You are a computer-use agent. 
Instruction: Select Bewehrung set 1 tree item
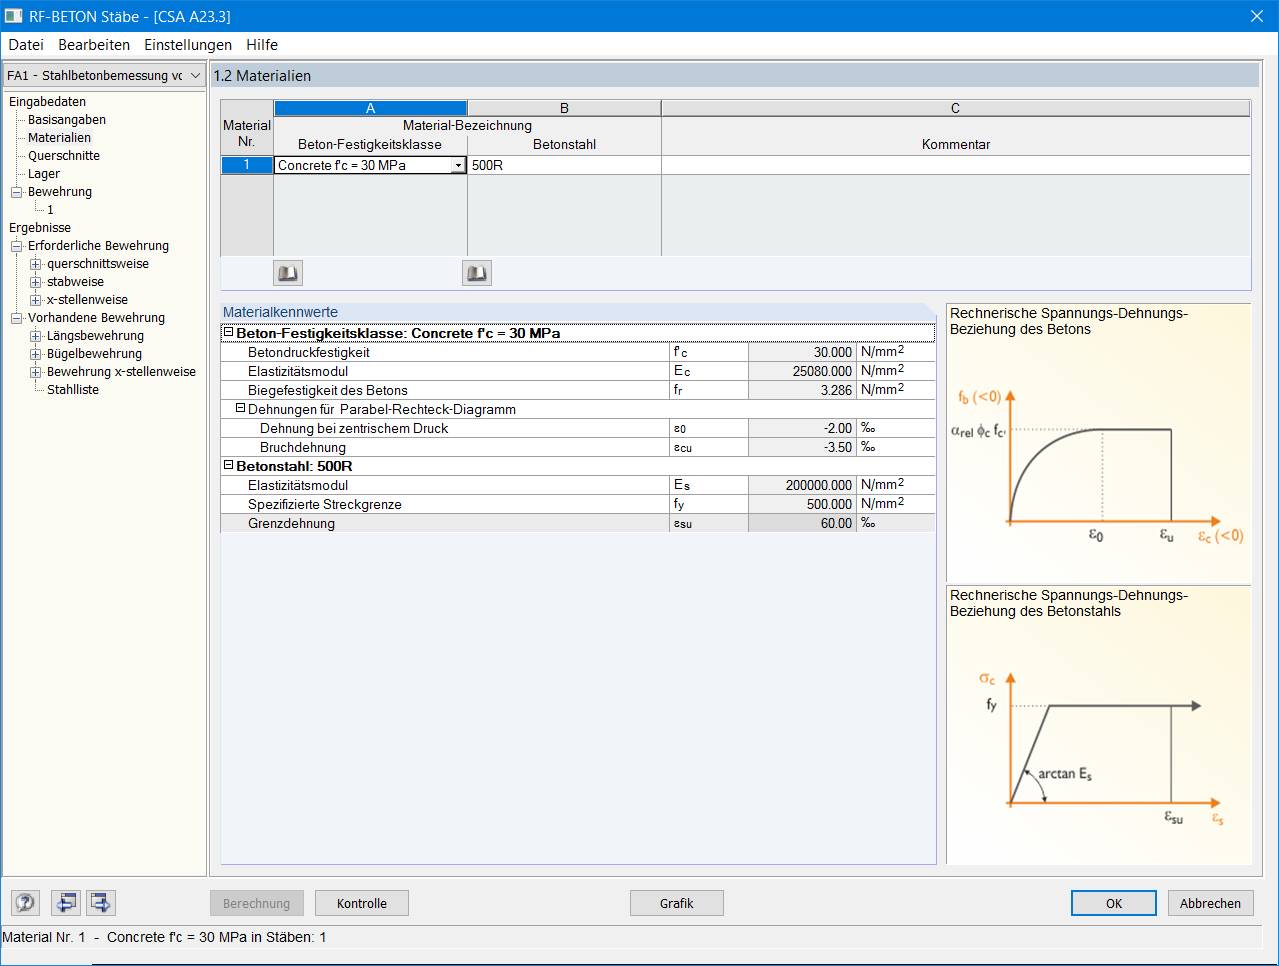[50, 210]
